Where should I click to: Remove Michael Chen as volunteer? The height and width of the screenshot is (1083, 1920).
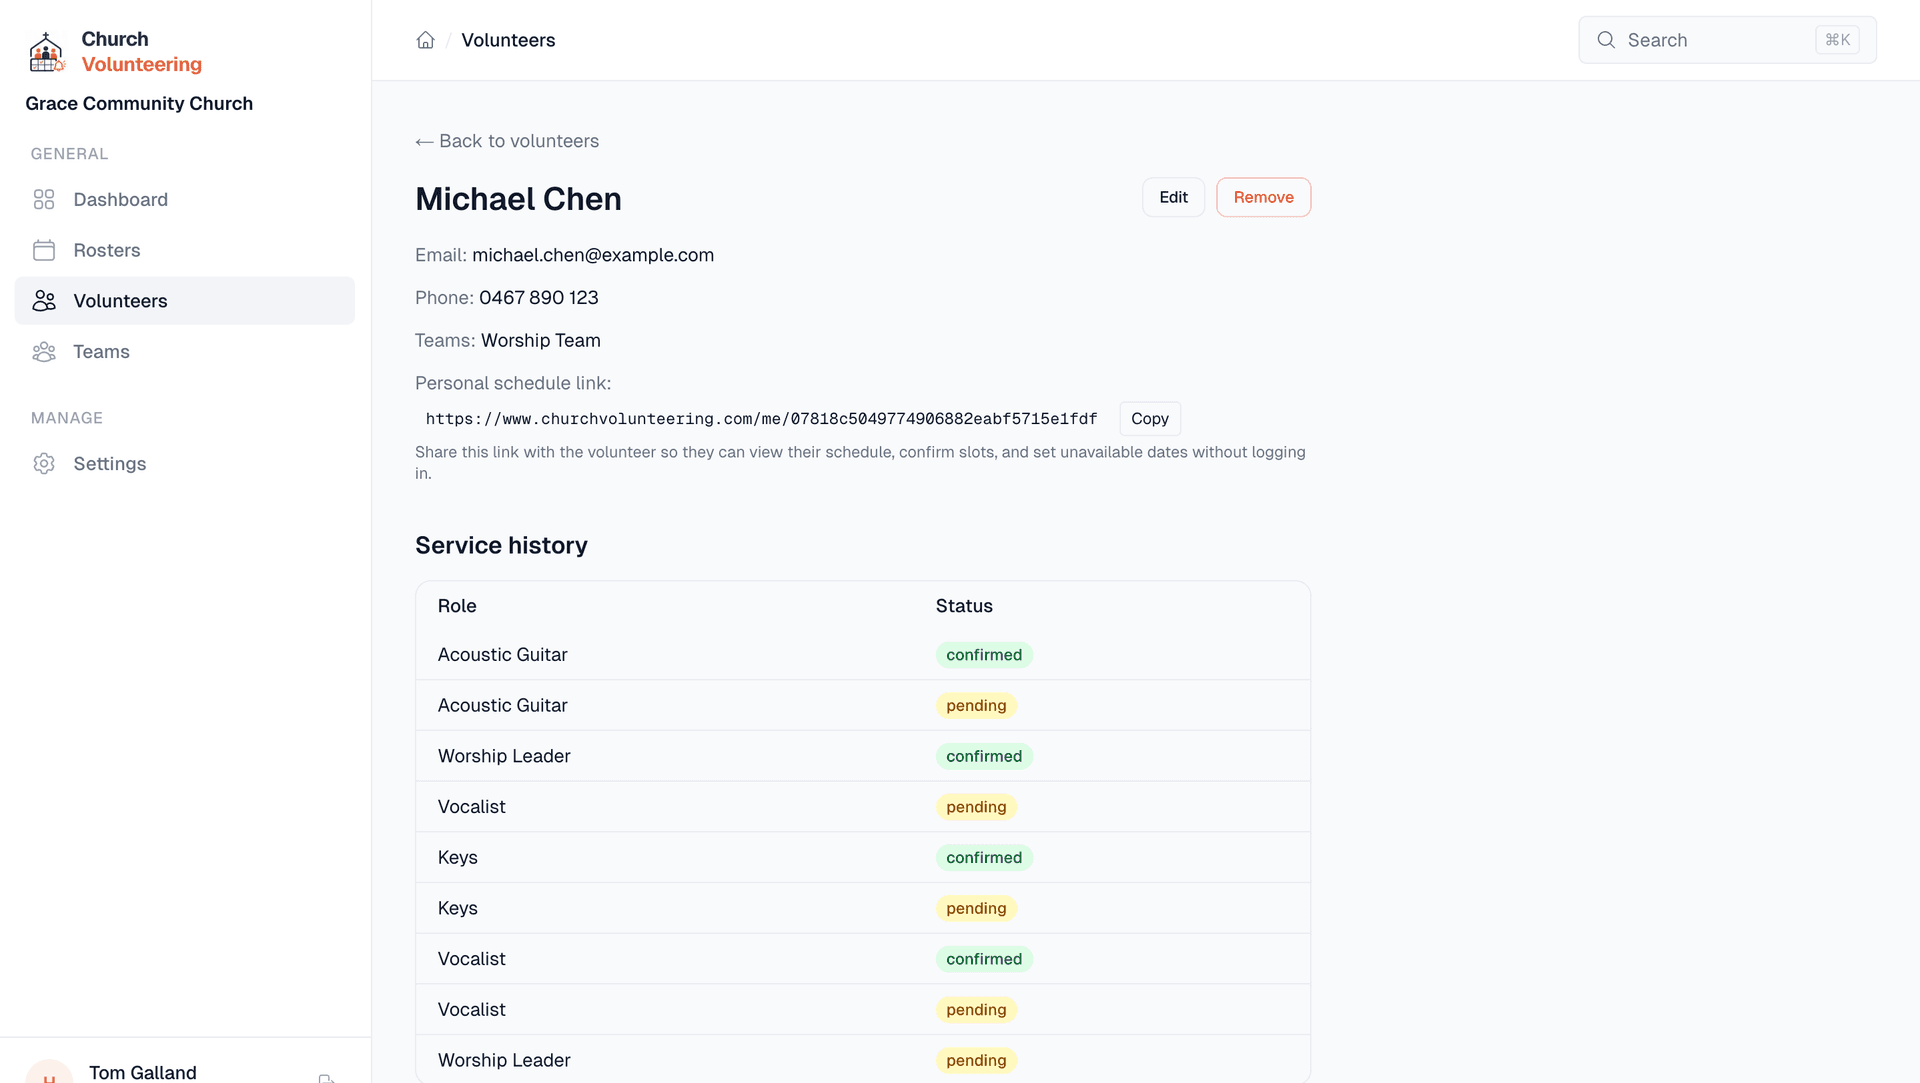(1263, 197)
